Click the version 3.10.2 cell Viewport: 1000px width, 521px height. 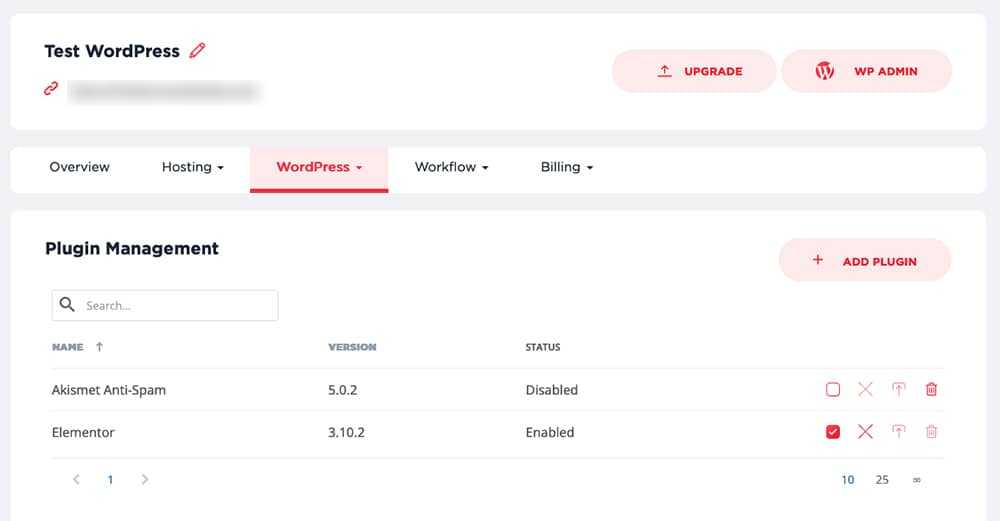pos(346,432)
